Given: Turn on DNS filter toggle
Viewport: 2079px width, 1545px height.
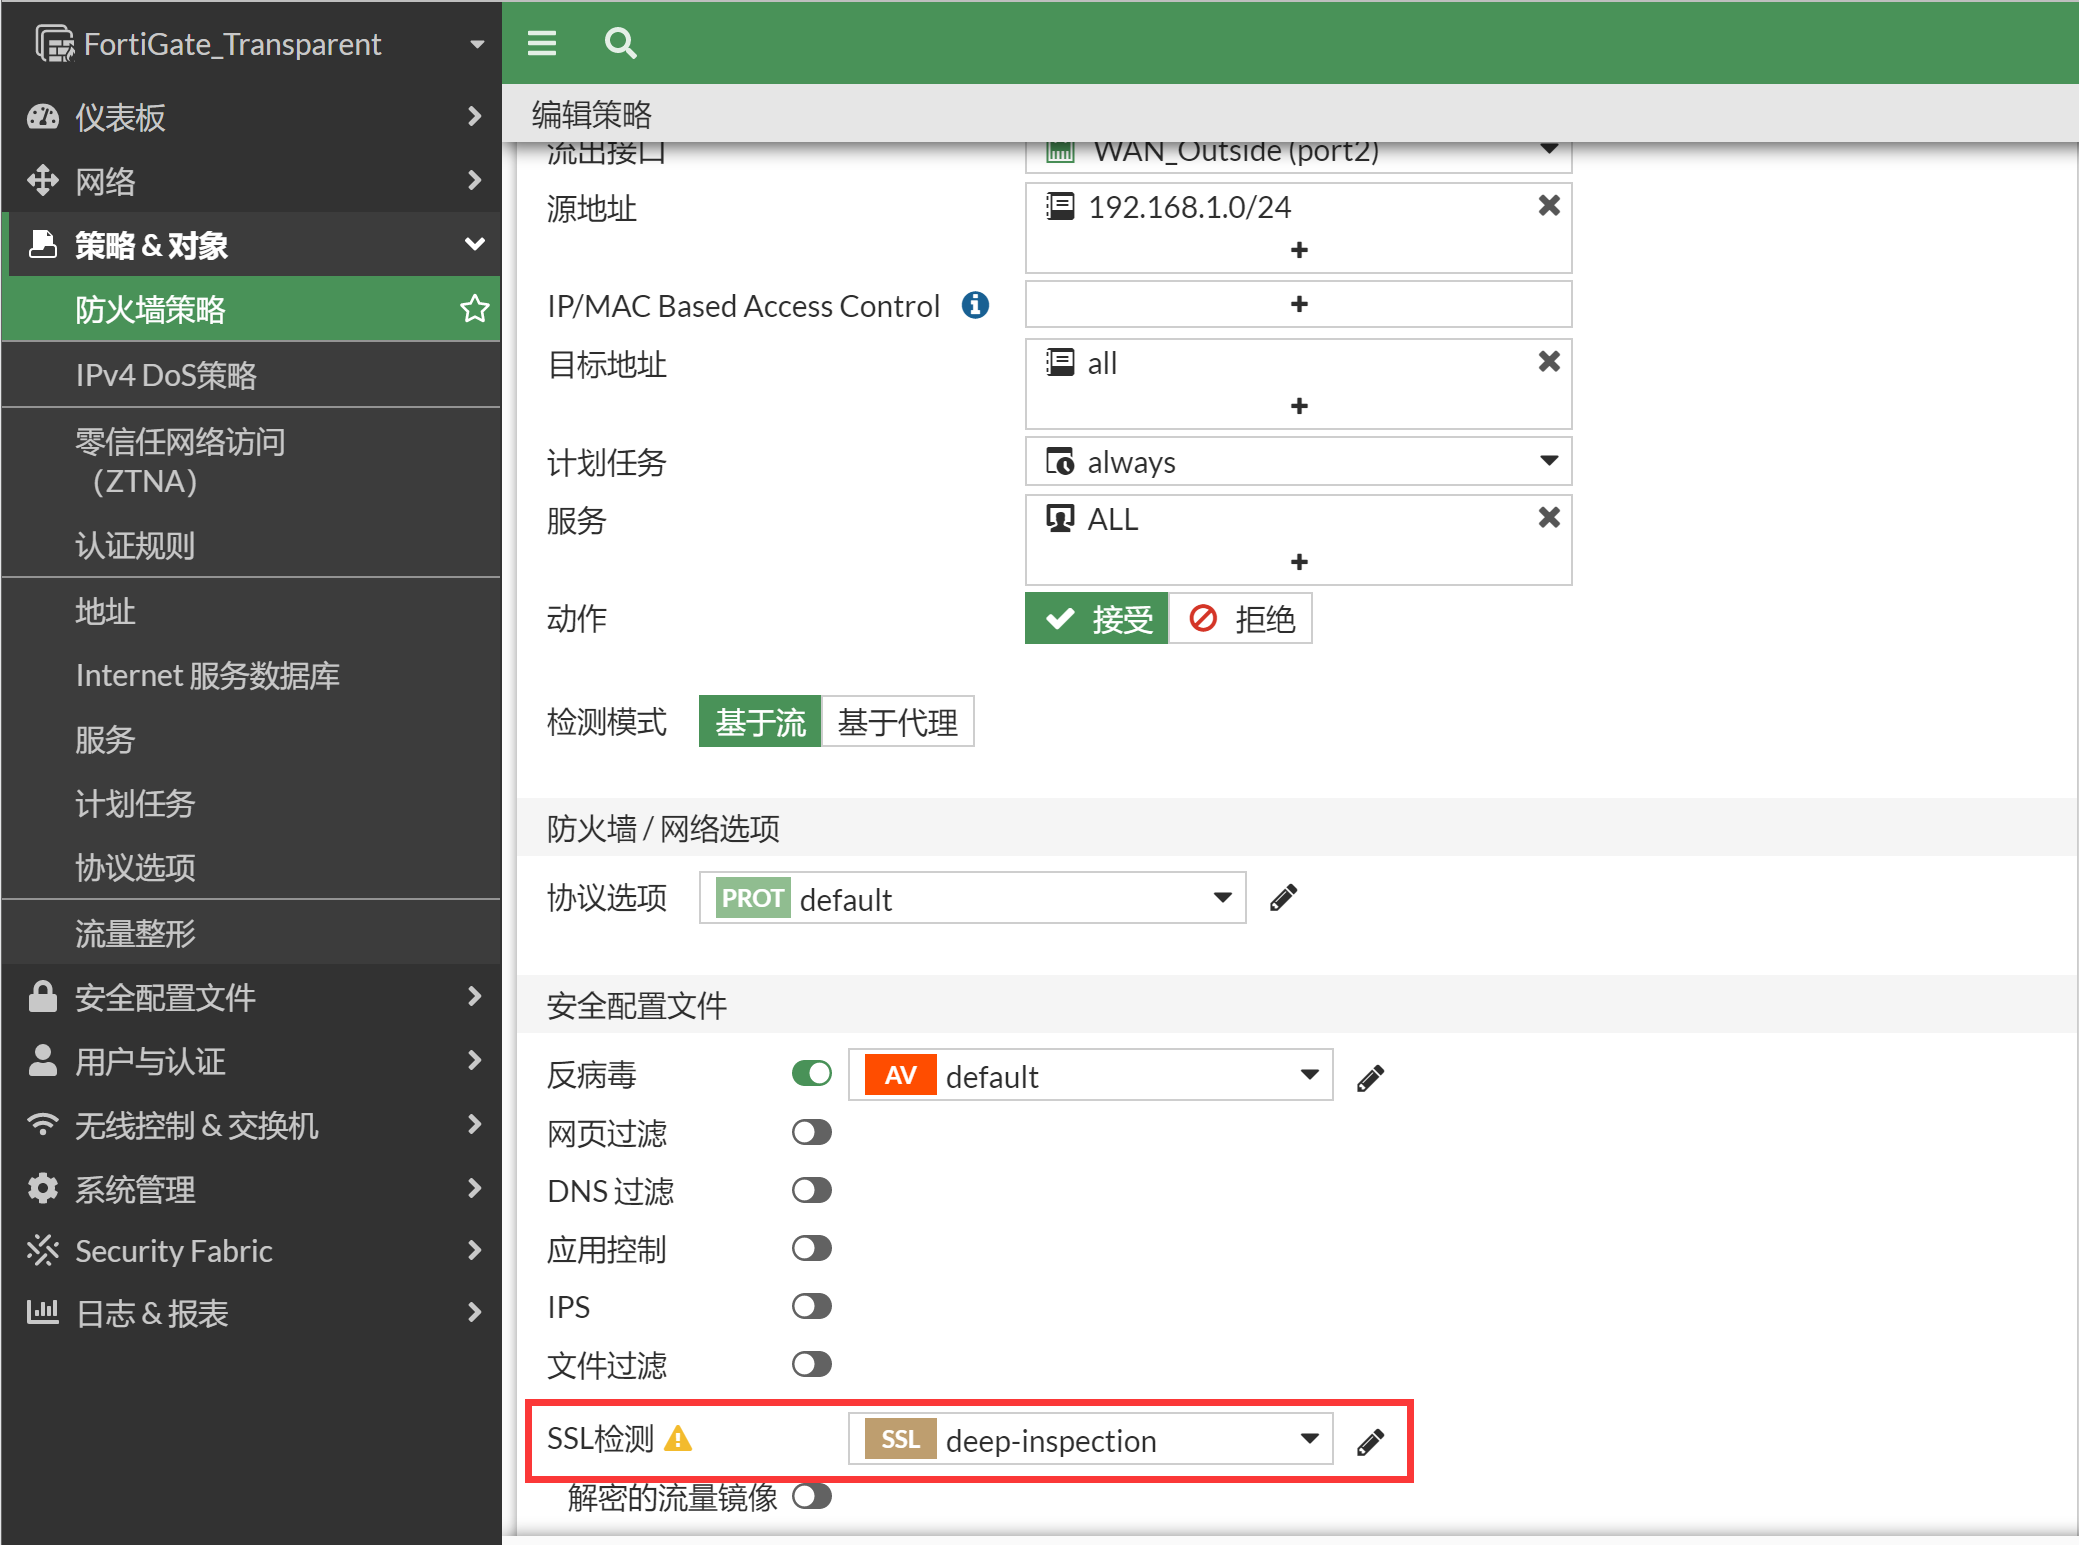Looking at the screenshot, I should coord(811,1190).
